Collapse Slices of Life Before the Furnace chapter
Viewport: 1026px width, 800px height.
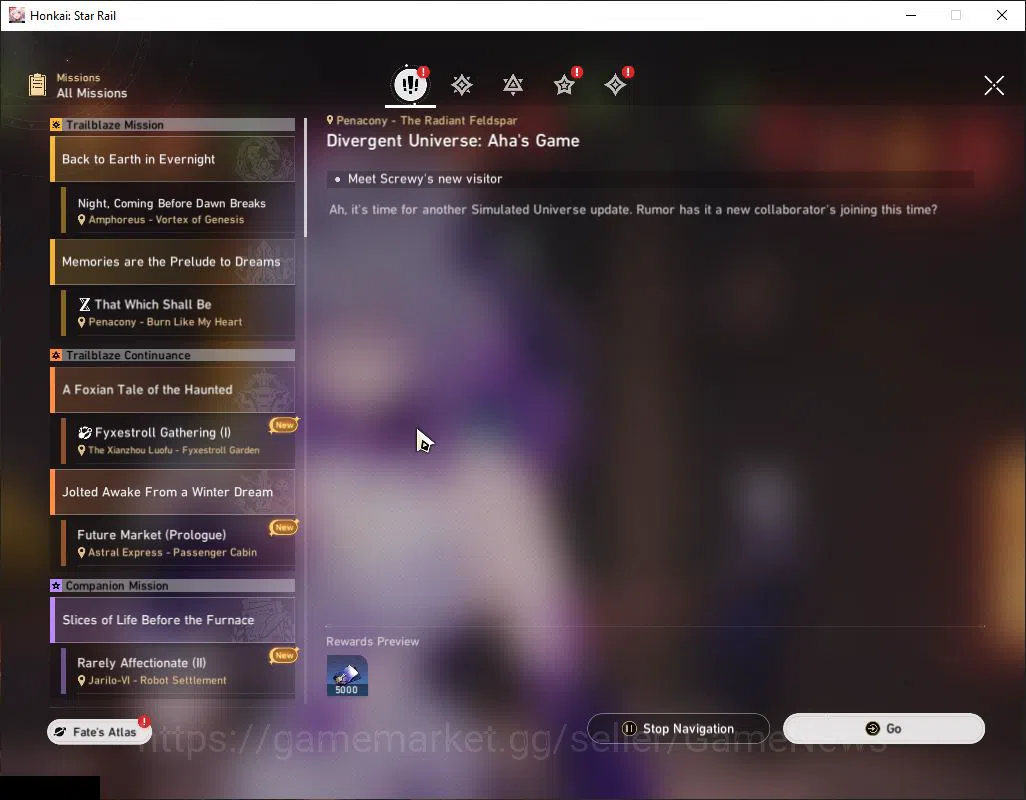173,620
